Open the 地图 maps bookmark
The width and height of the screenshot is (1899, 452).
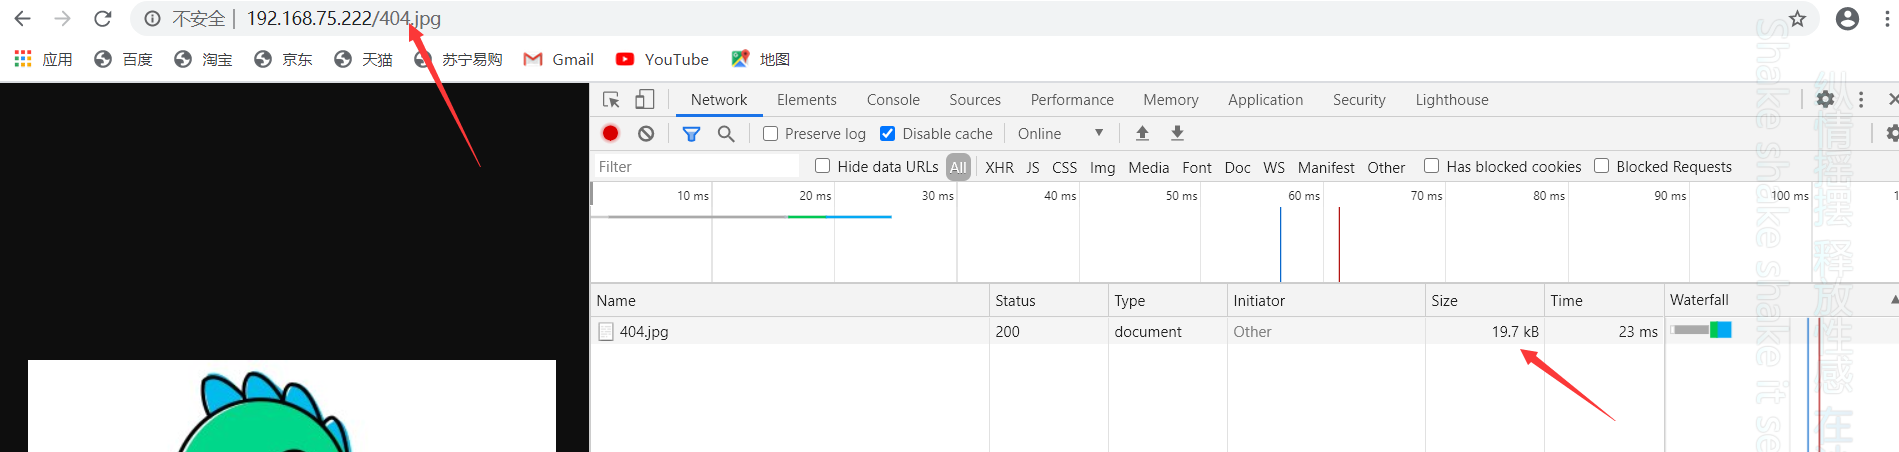pos(760,59)
